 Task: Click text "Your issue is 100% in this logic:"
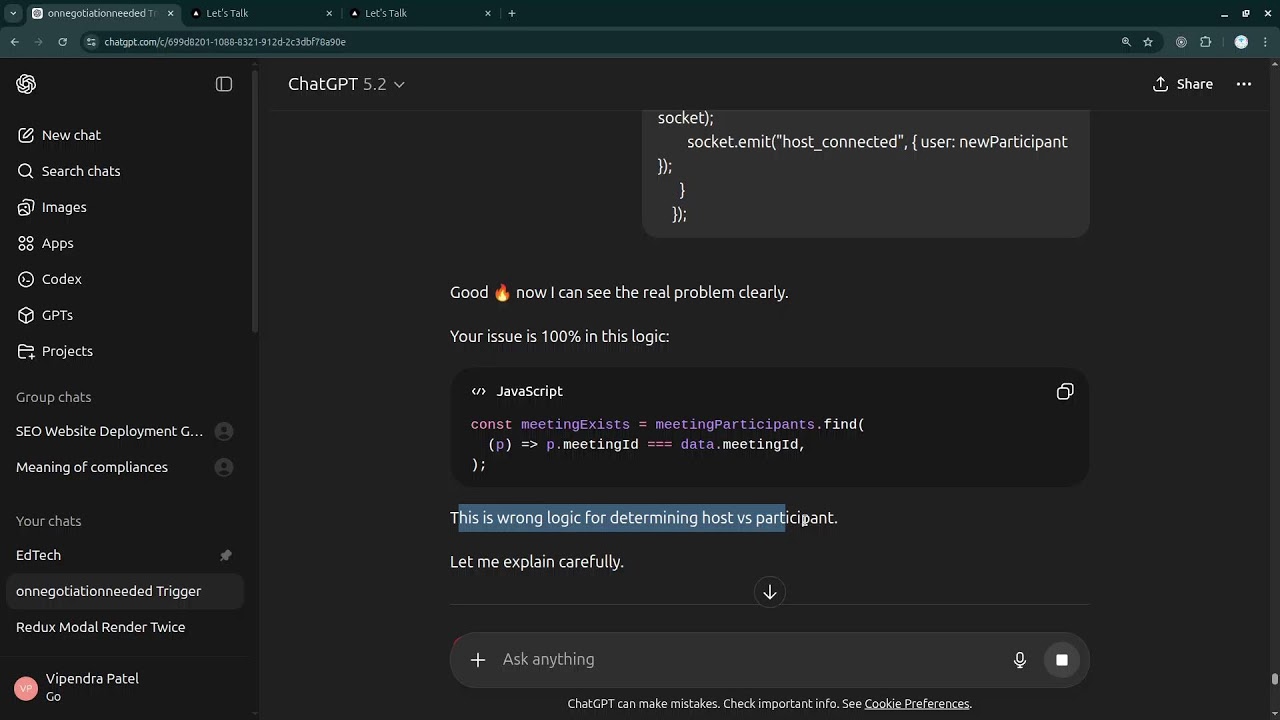(x=559, y=336)
